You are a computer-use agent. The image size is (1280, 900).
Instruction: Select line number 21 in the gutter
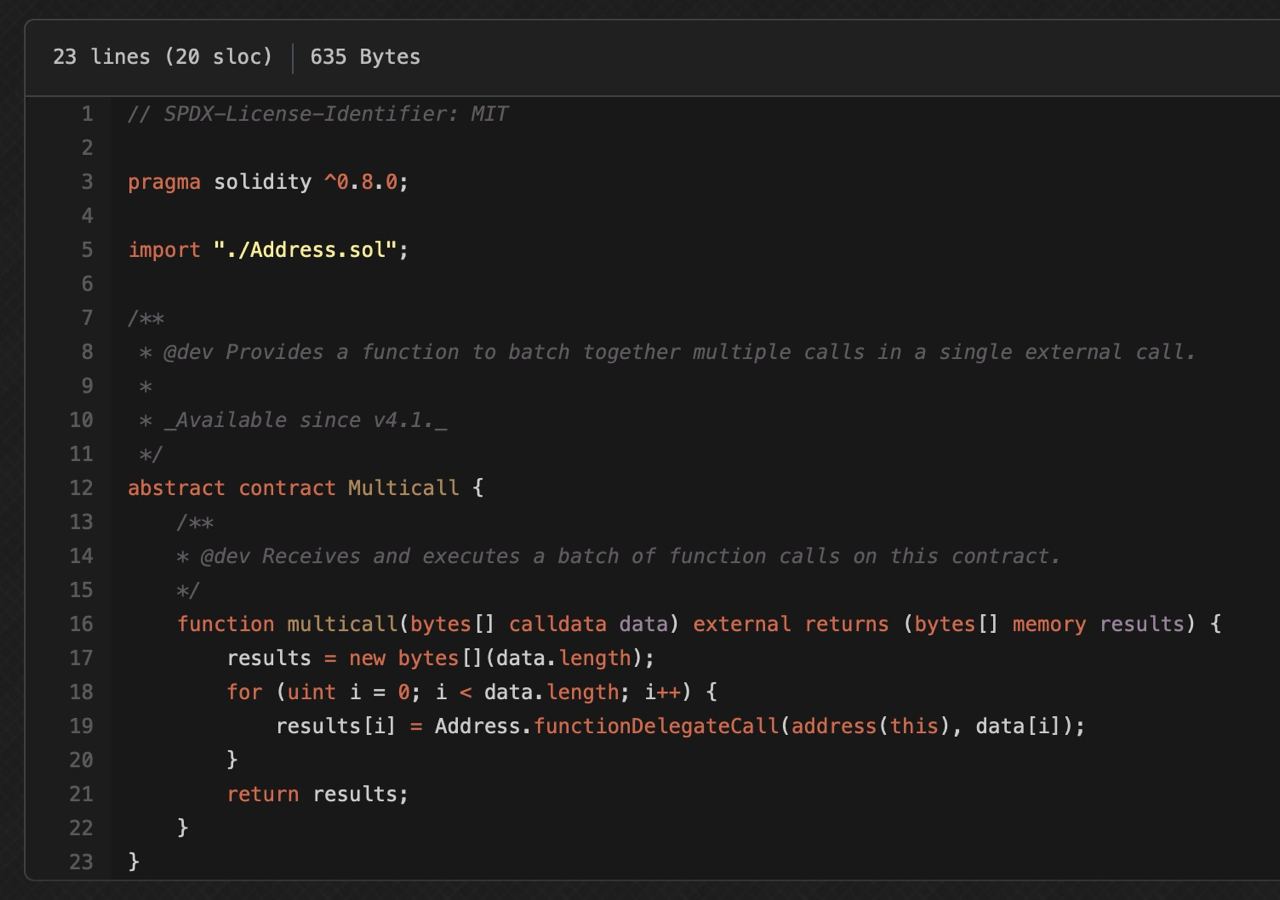click(x=81, y=794)
